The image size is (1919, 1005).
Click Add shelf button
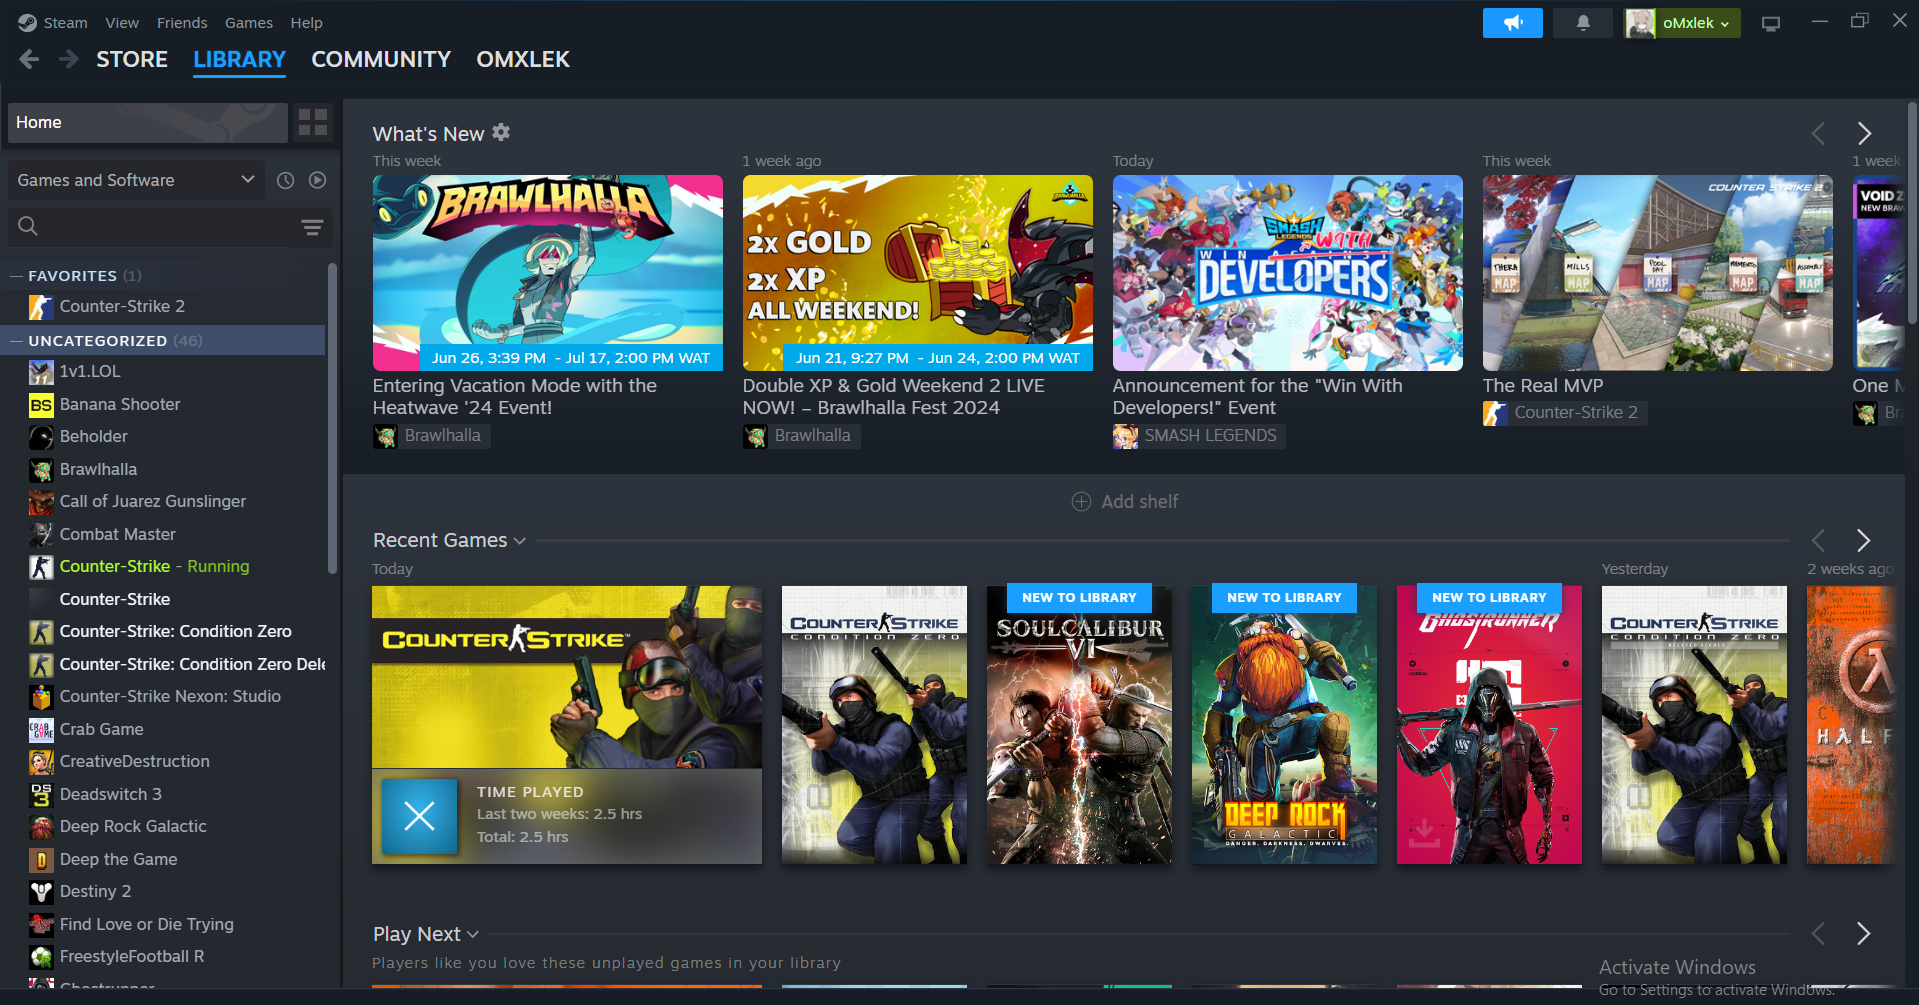[x=1125, y=502]
